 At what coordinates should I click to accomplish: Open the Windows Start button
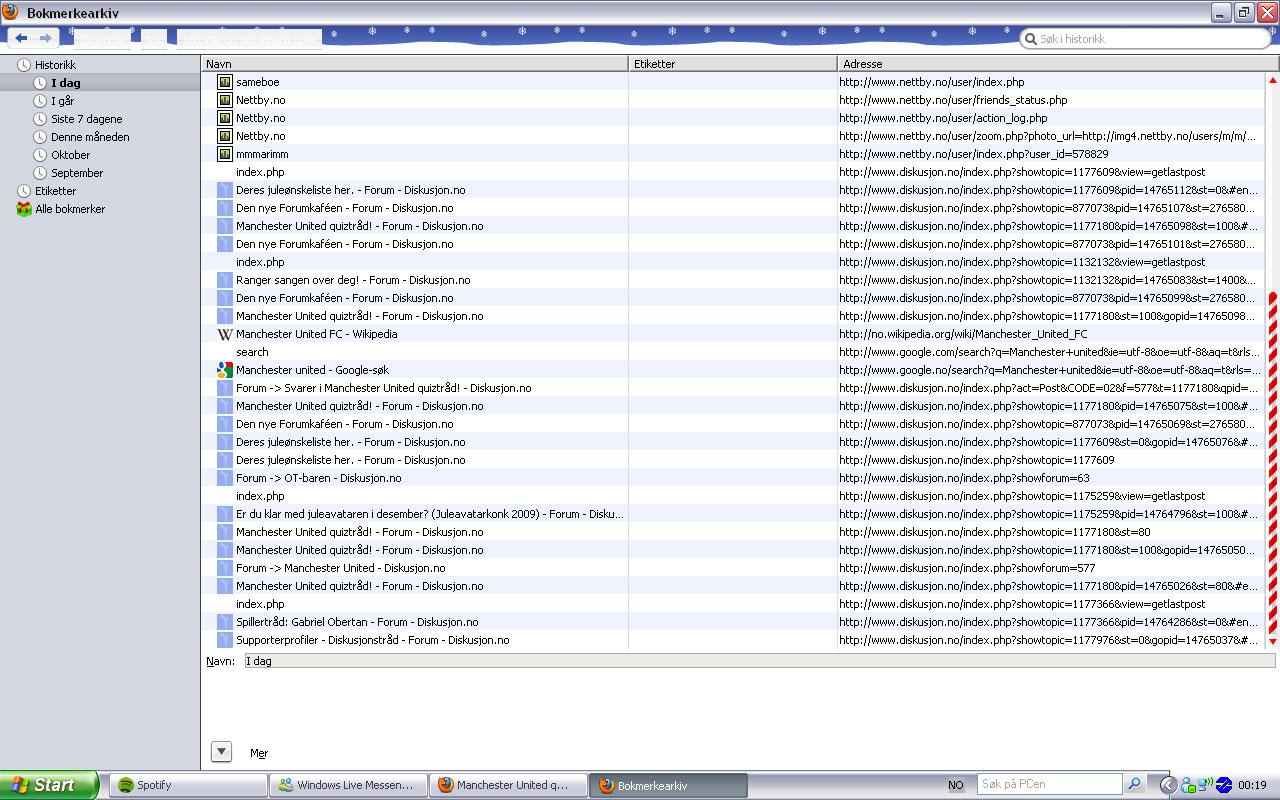point(49,785)
